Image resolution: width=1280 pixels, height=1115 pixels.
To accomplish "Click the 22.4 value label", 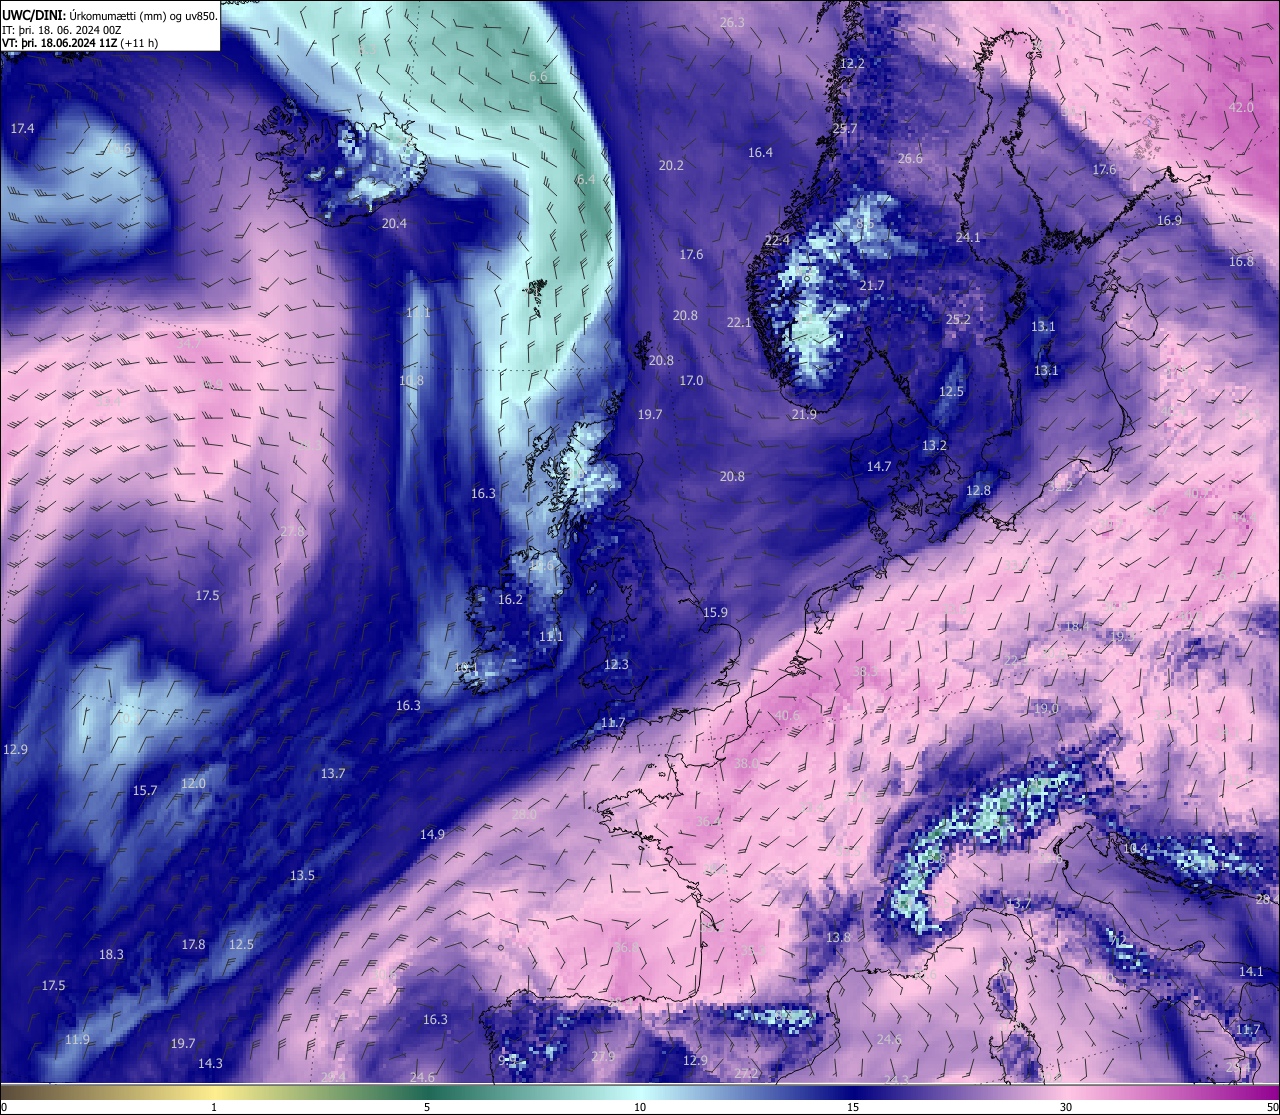I will [777, 241].
